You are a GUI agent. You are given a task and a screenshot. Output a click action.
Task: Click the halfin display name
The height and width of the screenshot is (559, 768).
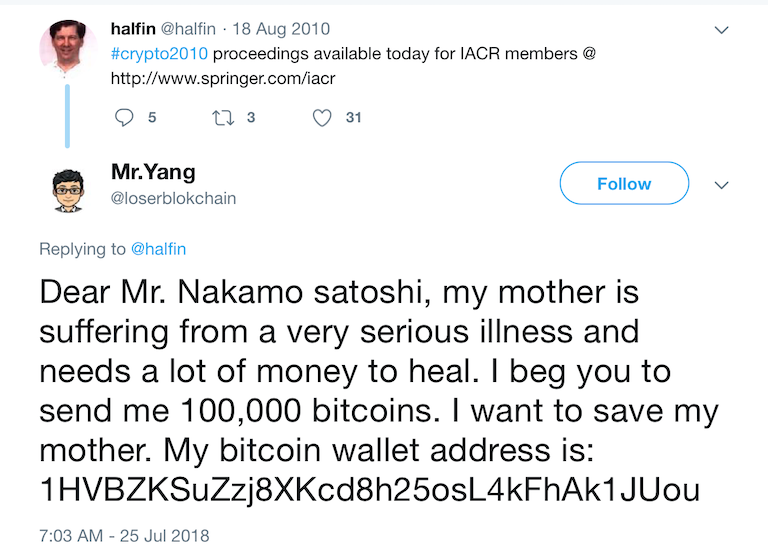[133, 29]
